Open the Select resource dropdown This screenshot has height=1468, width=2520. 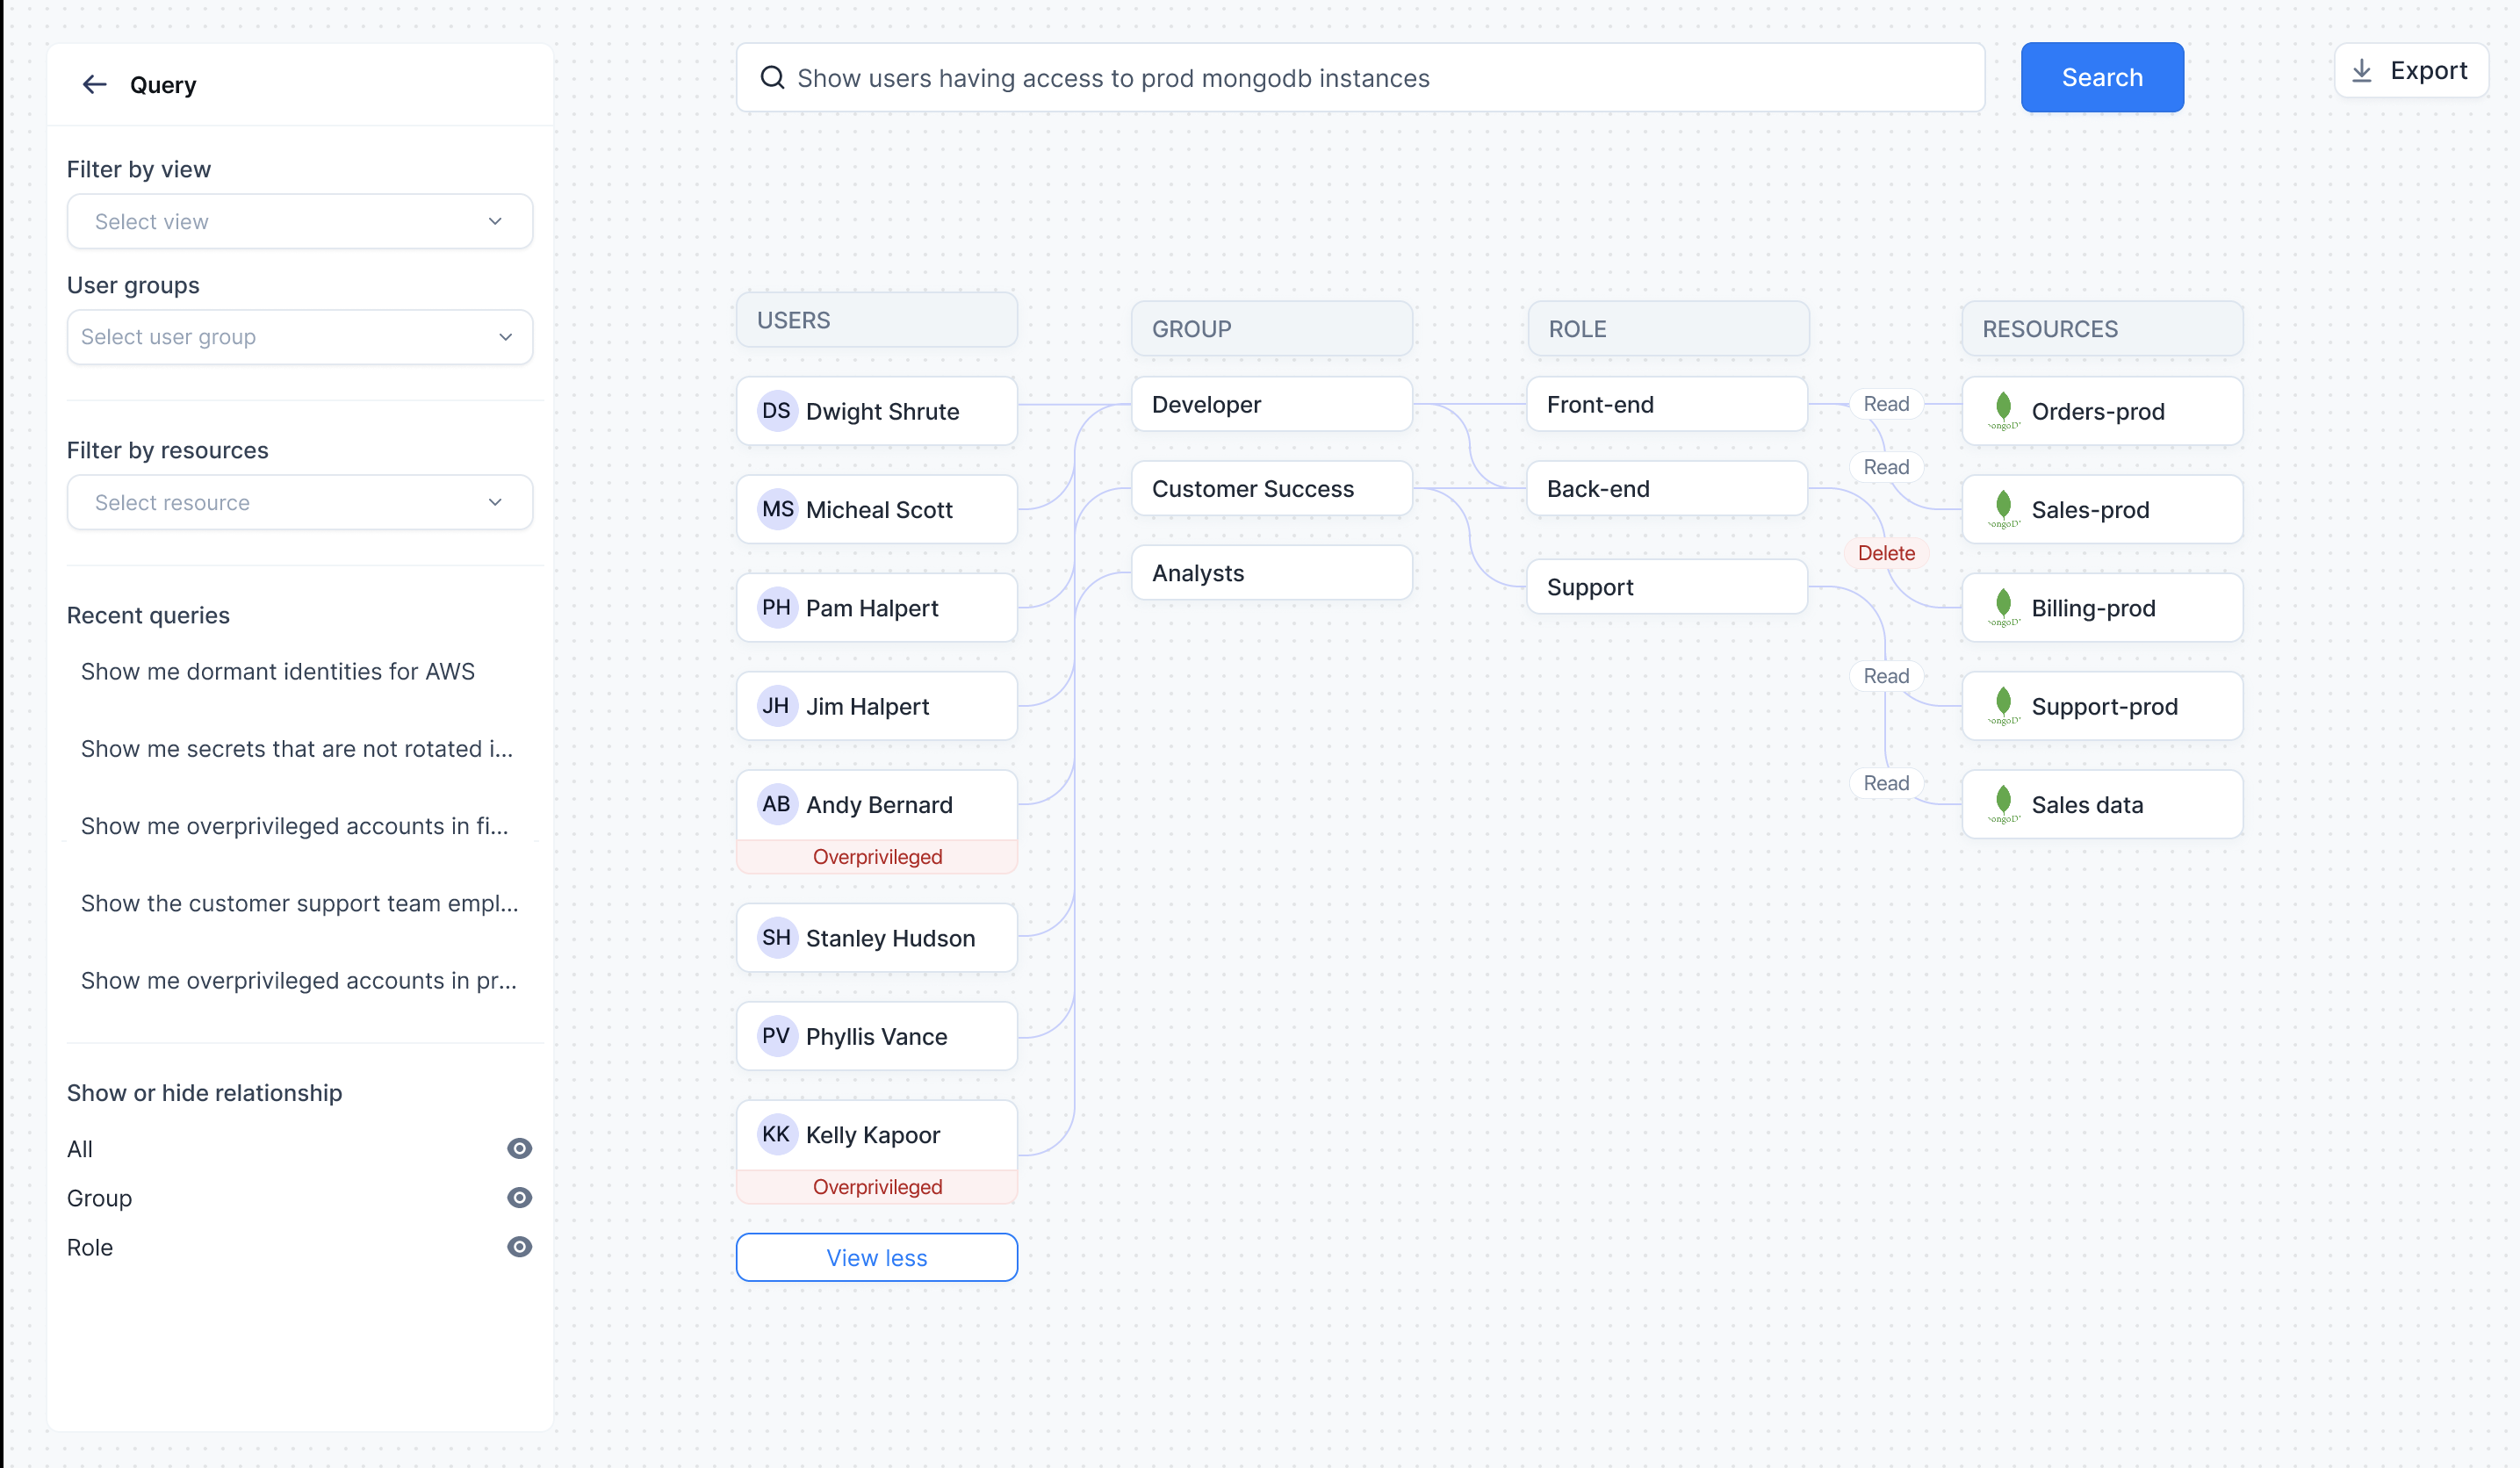[x=299, y=502]
